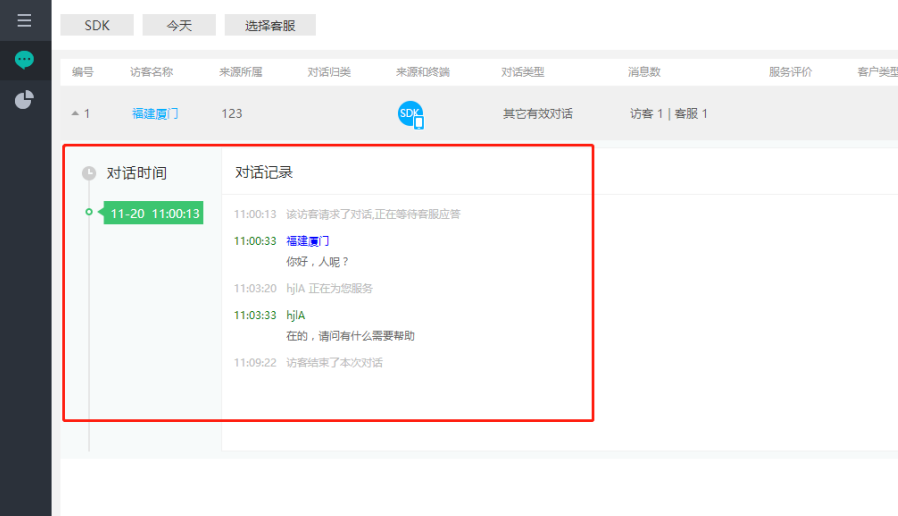Click the 对话记录 panel heading
This screenshot has height=516, width=898.
[264, 173]
